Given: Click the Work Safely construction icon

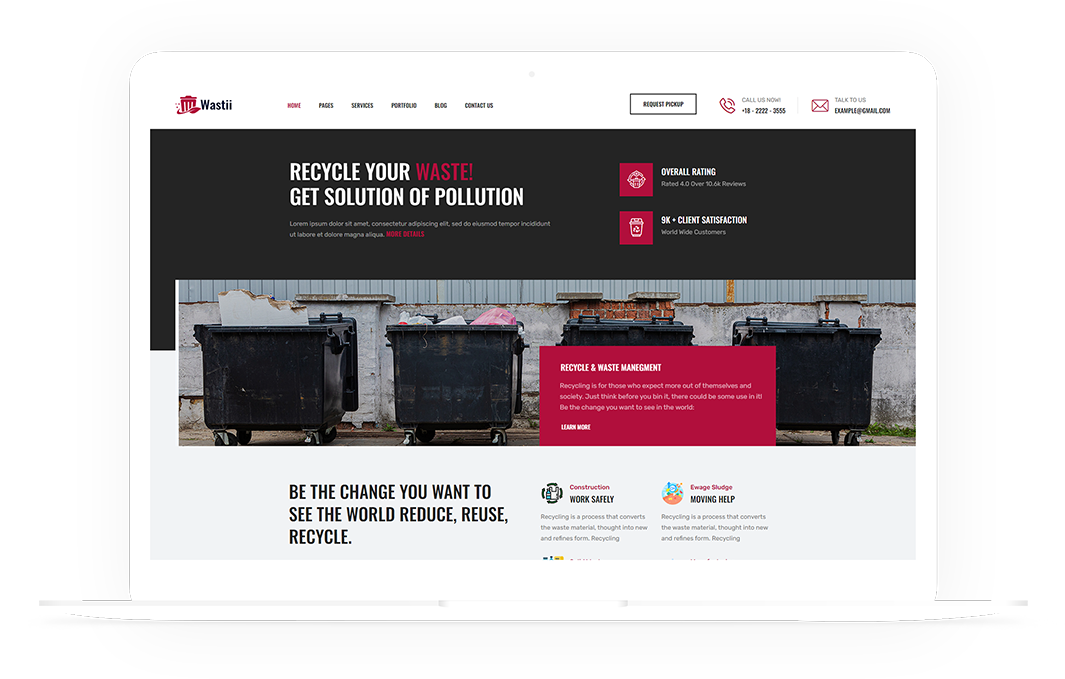Looking at the screenshot, I should point(552,493).
